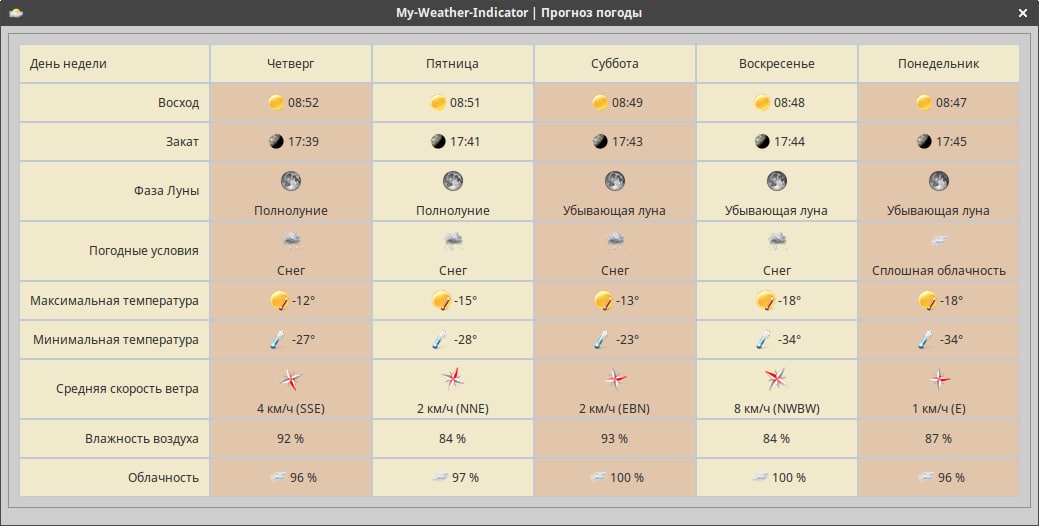1039x526 pixels.
Task: Click the 2 км/ч (NNE) wind value
Action: [x=453, y=409]
